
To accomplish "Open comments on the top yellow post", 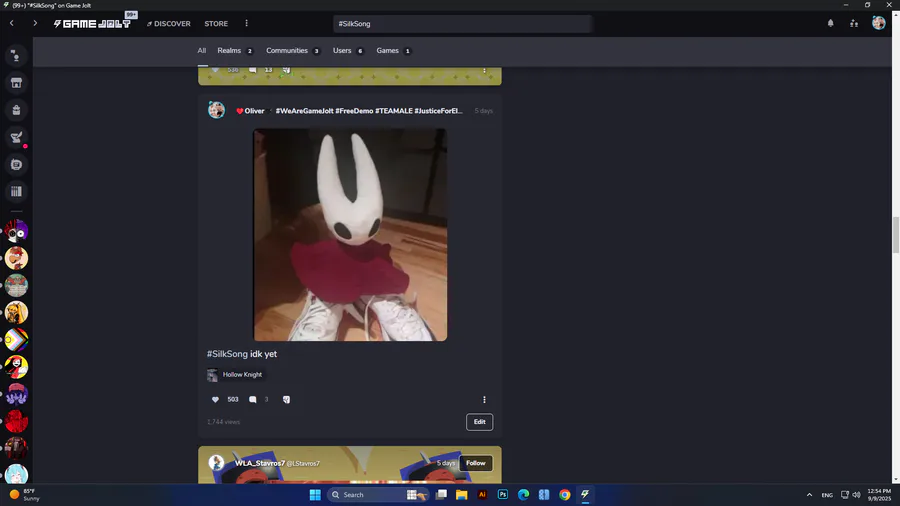I will coord(253,70).
